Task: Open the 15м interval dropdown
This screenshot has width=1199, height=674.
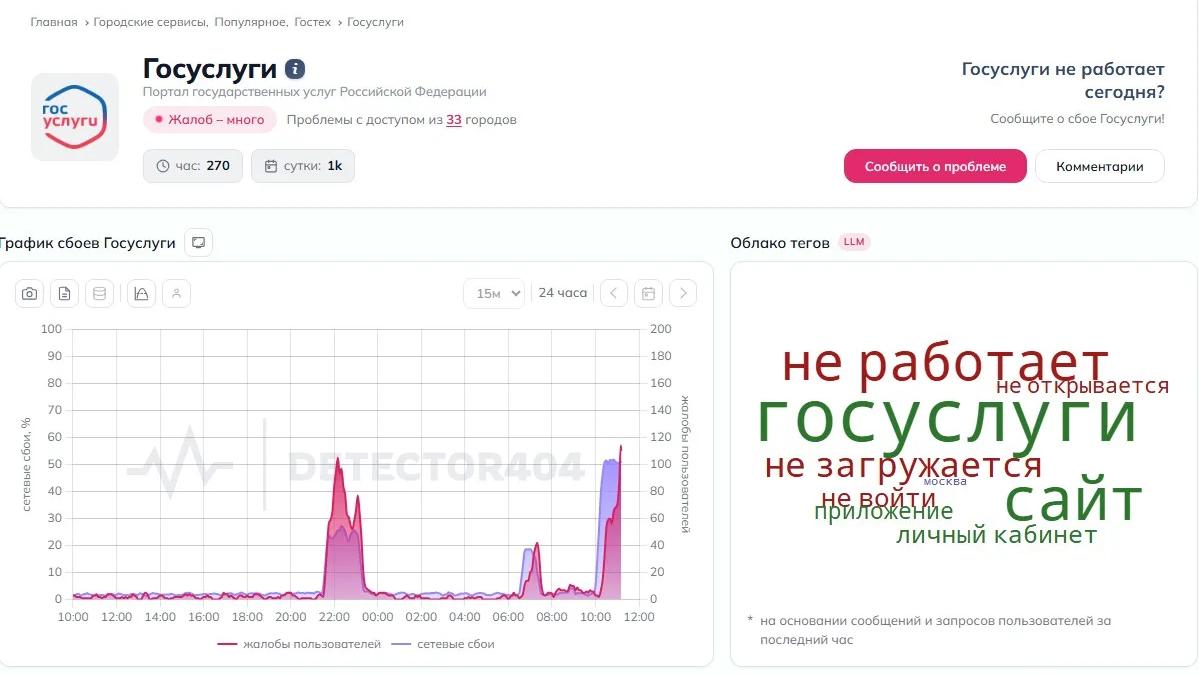Action: point(494,293)
